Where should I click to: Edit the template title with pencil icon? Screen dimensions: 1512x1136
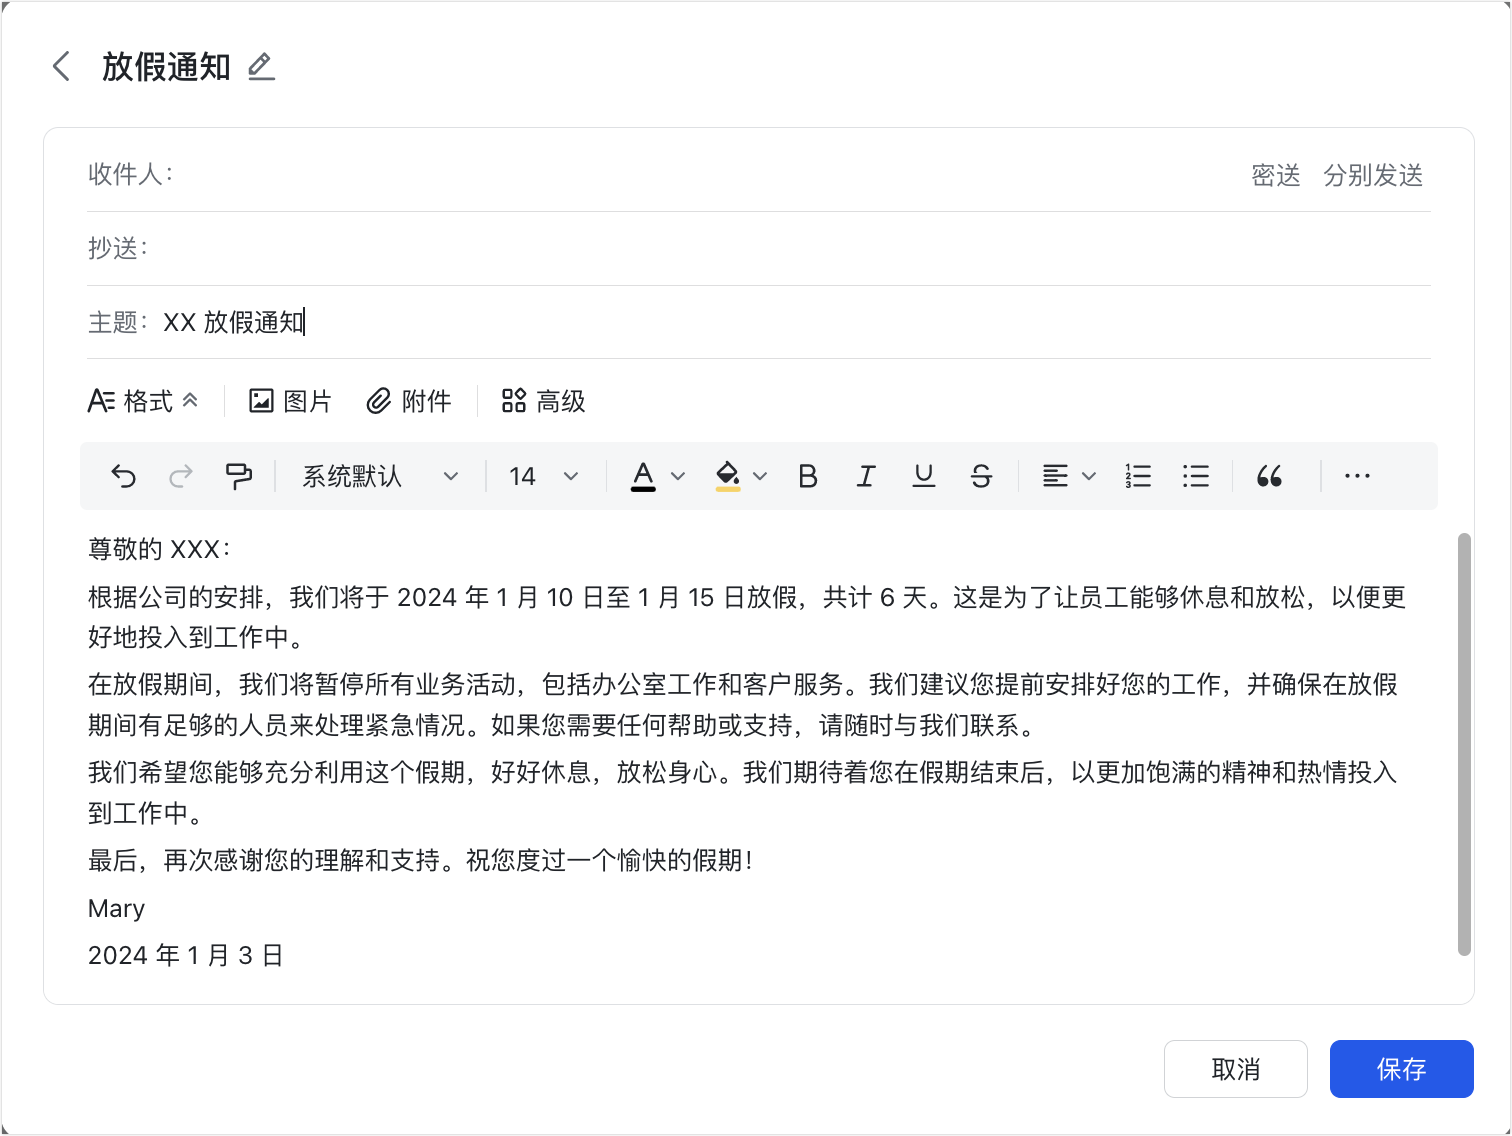pyautogui.click(x=260, y=67)
